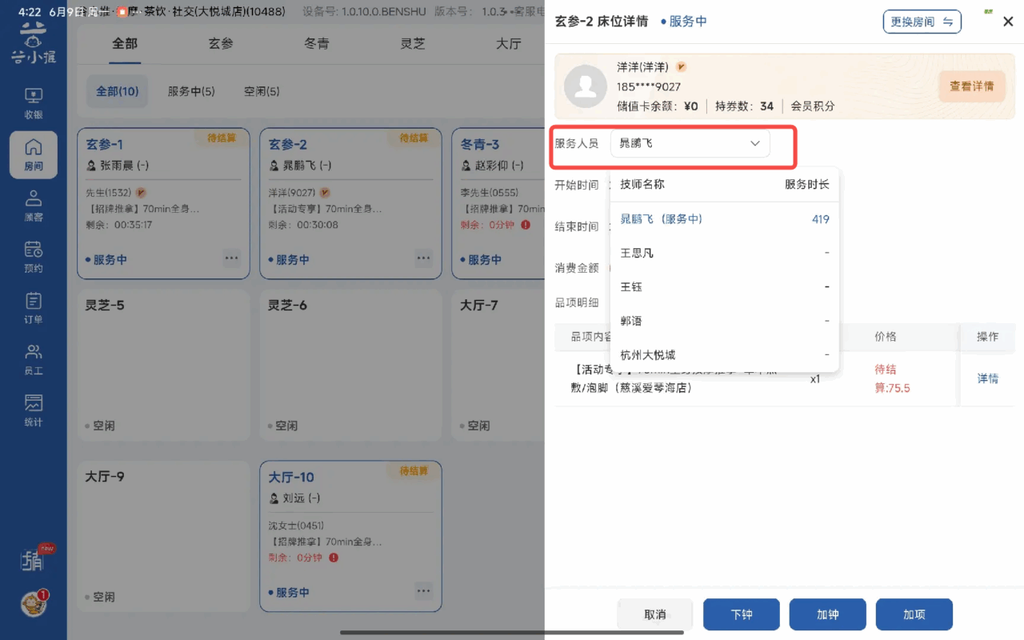Click the 下钟 button
This screenshot has height=640, width=1024.
click(x=741, y=614)
